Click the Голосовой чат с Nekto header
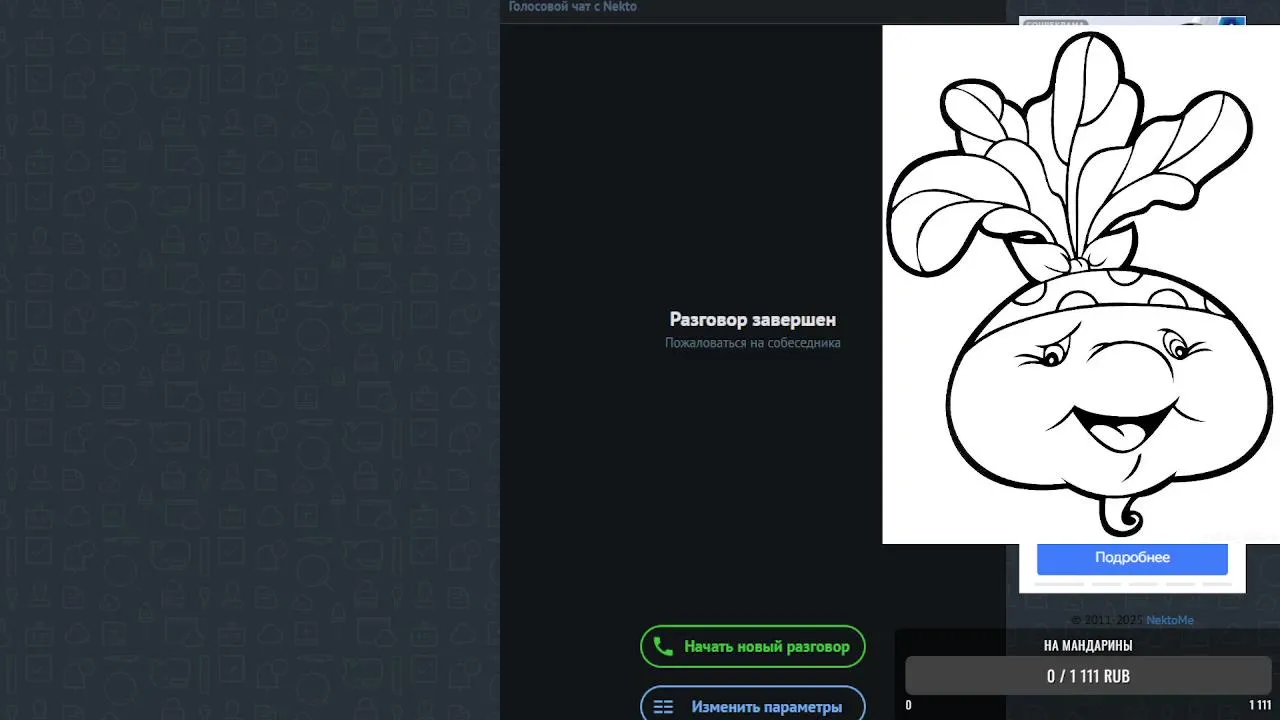This screenshot has height=720, width=1280. tap(572, 7)
